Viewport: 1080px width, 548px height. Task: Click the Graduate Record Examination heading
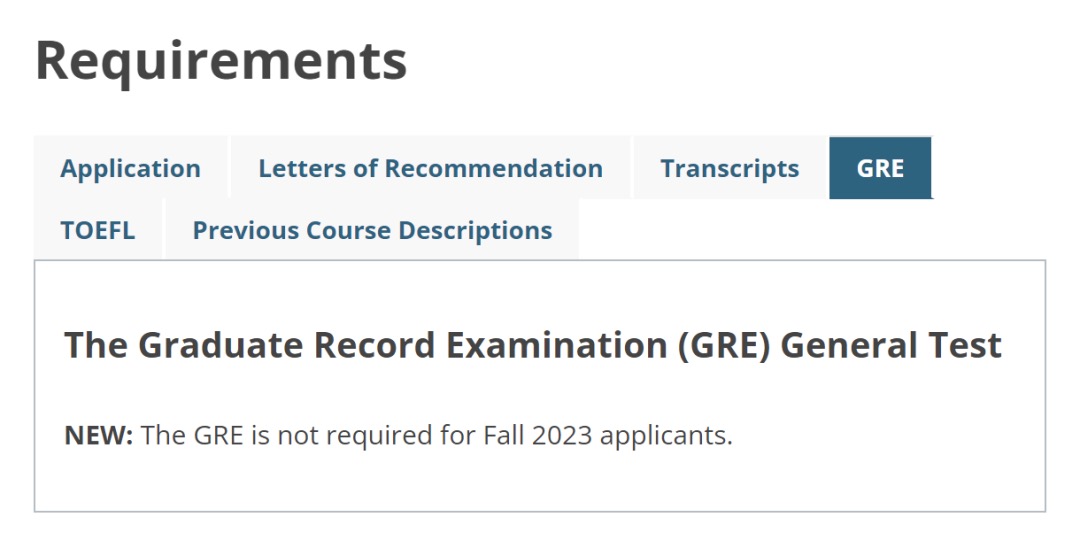tap(532, 345)
